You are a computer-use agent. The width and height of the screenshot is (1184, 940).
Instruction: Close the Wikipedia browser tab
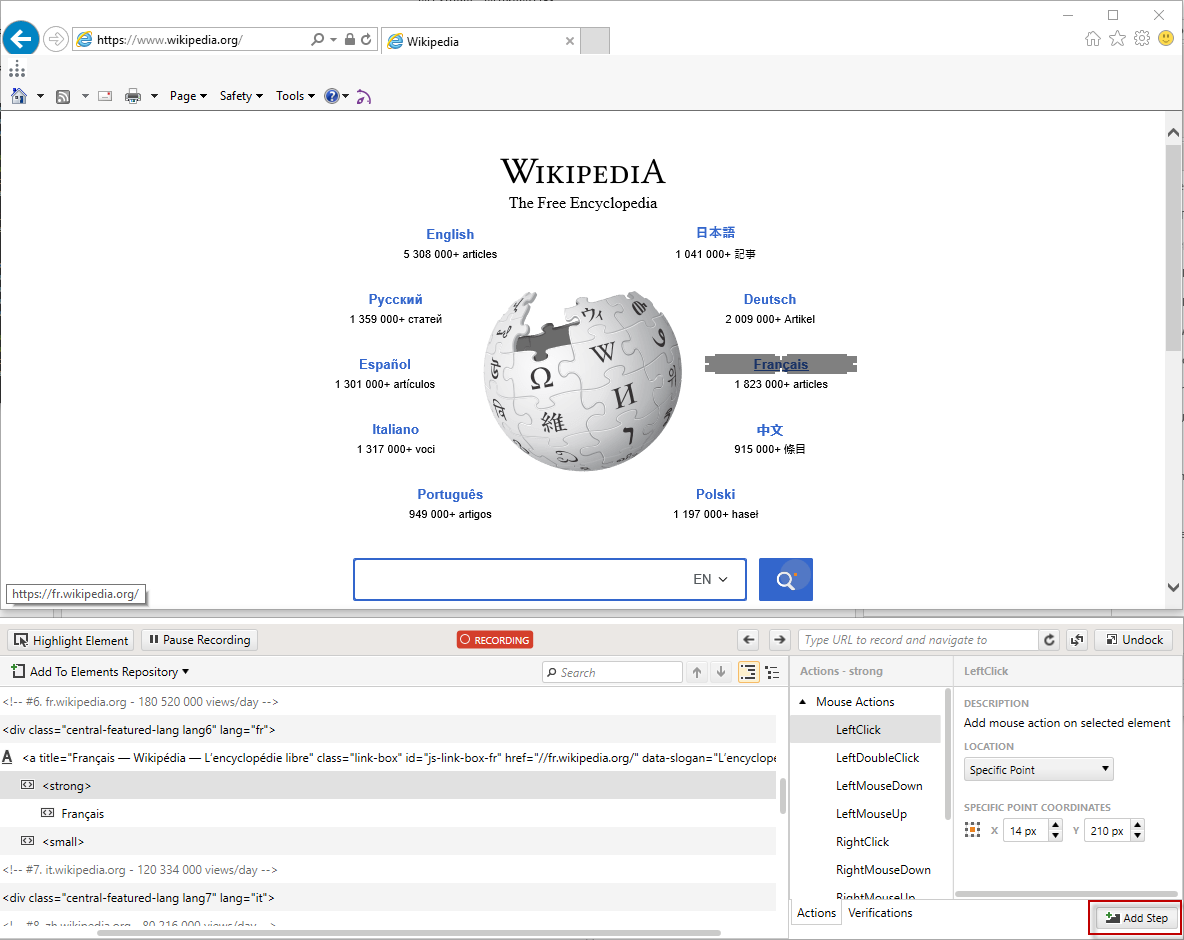point(569,42)
